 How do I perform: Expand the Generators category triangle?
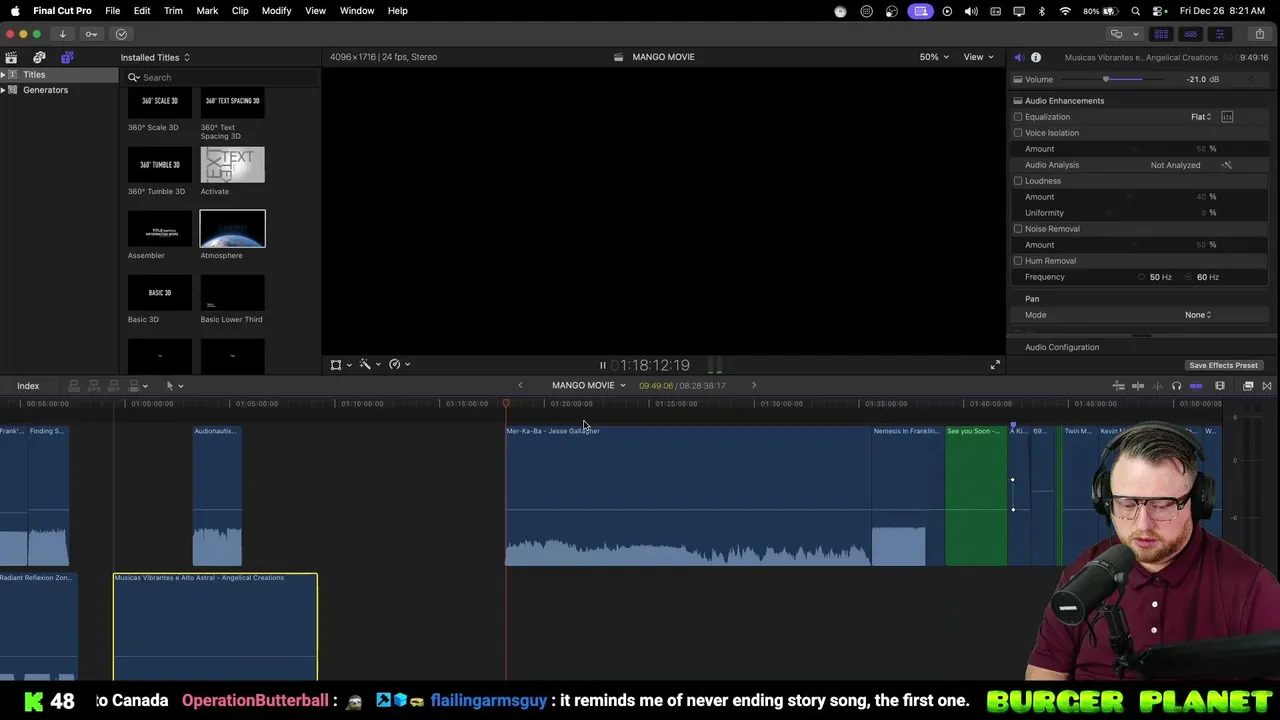(3, 90)
